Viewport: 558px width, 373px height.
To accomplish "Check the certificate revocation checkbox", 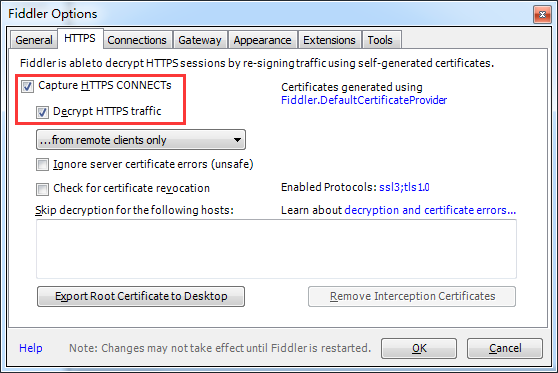I will [x=42, y=189].
